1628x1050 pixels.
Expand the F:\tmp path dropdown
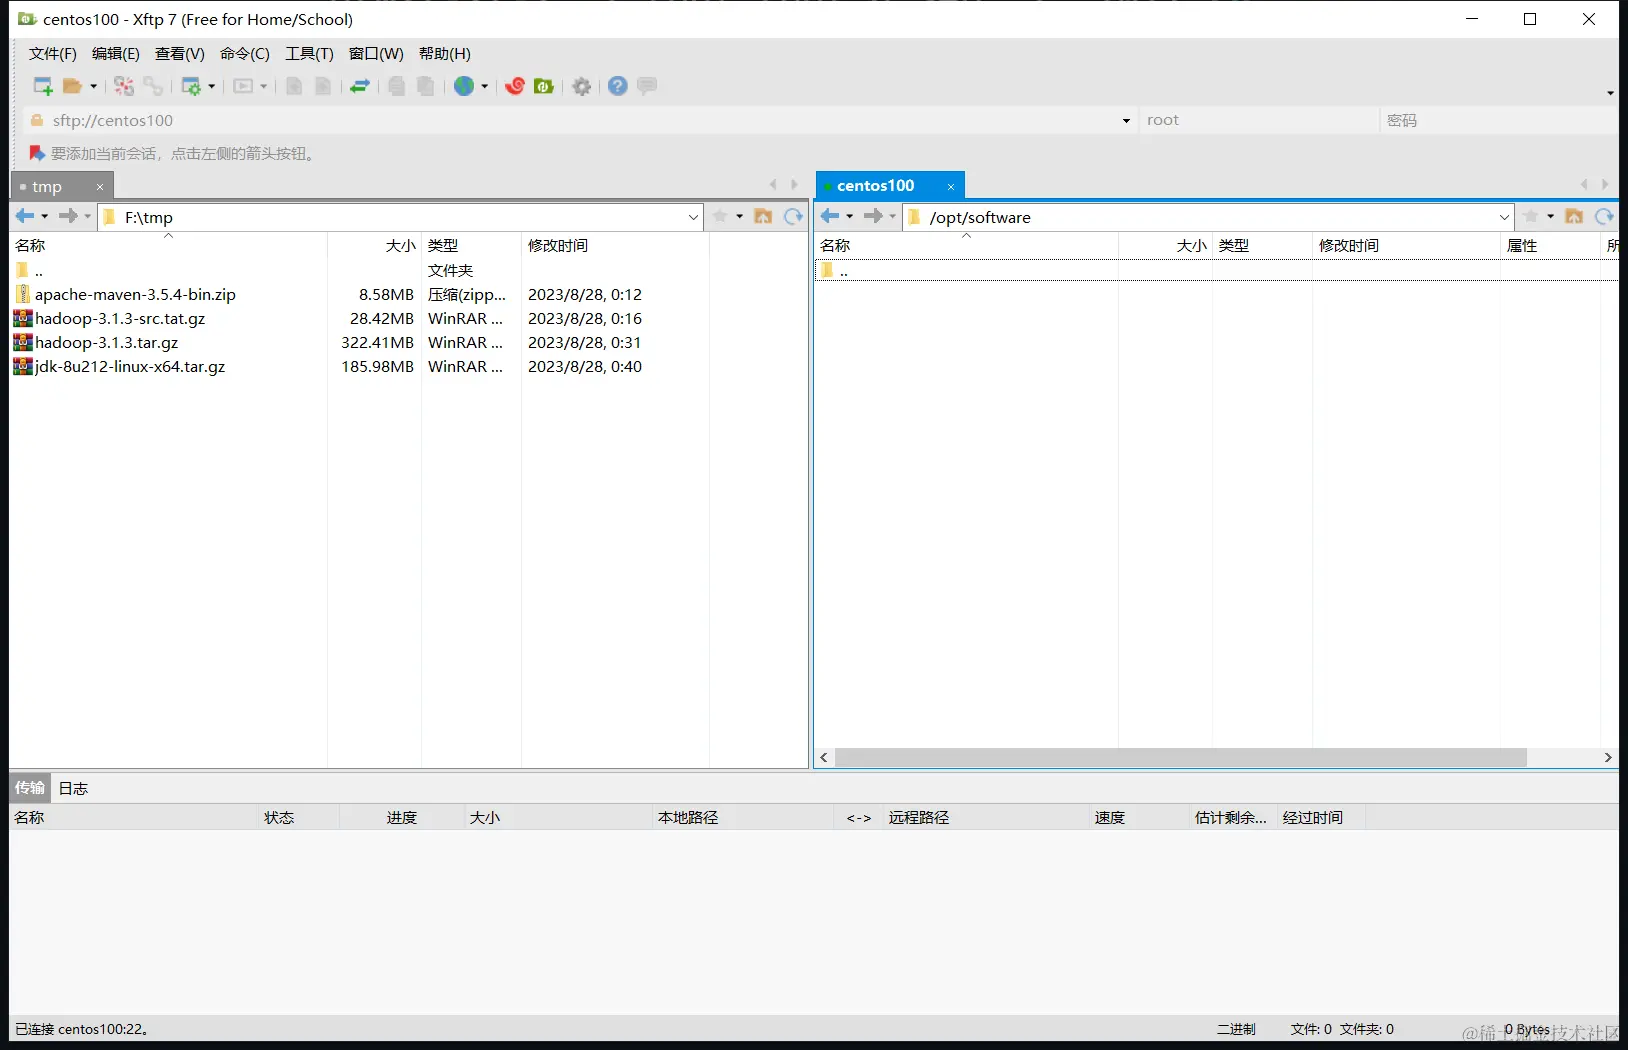click(694, 217)
